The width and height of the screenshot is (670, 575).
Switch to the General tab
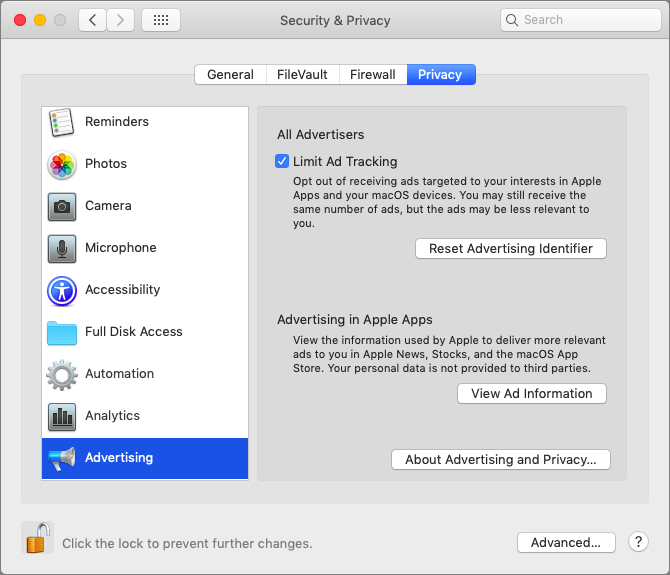230,75
